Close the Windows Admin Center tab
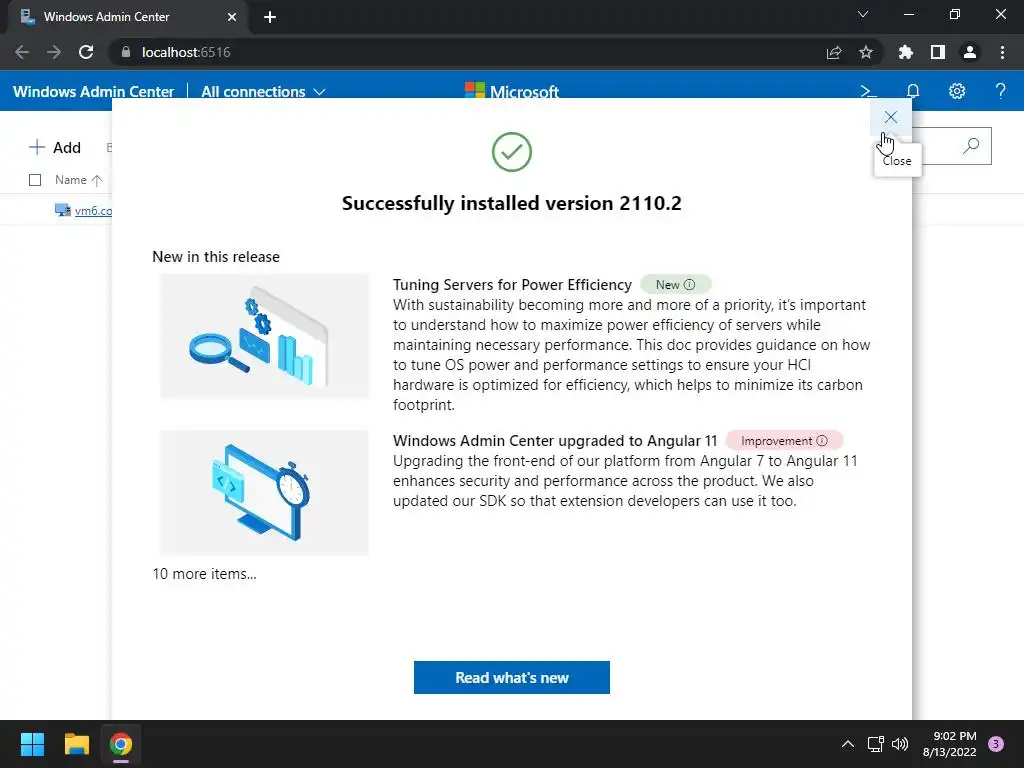Viewport: 1024px width, 768px height. [232, 17]
